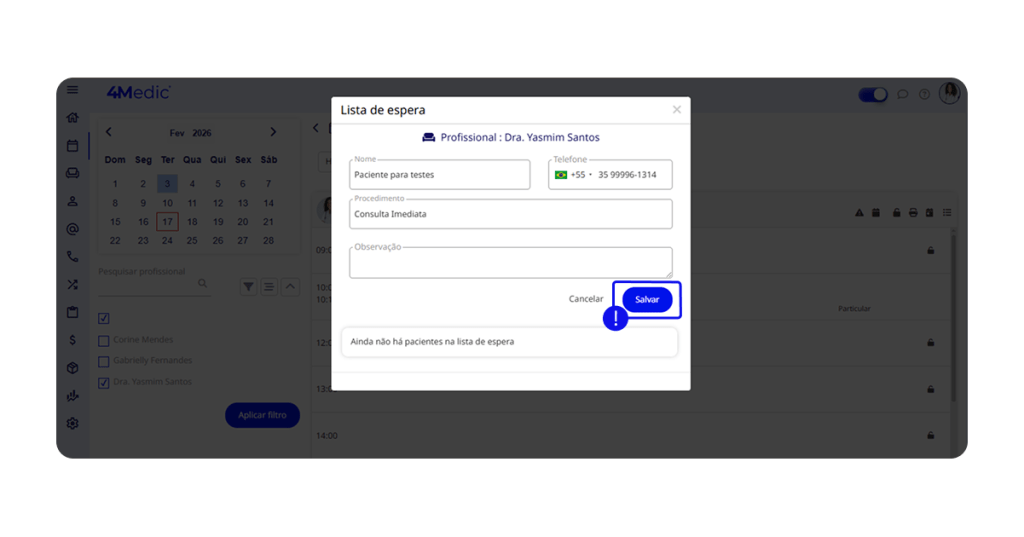This screenshot has height=537, width=1024.
Task: Click Cancelar in the waiting list dialog
Action: 586,299
